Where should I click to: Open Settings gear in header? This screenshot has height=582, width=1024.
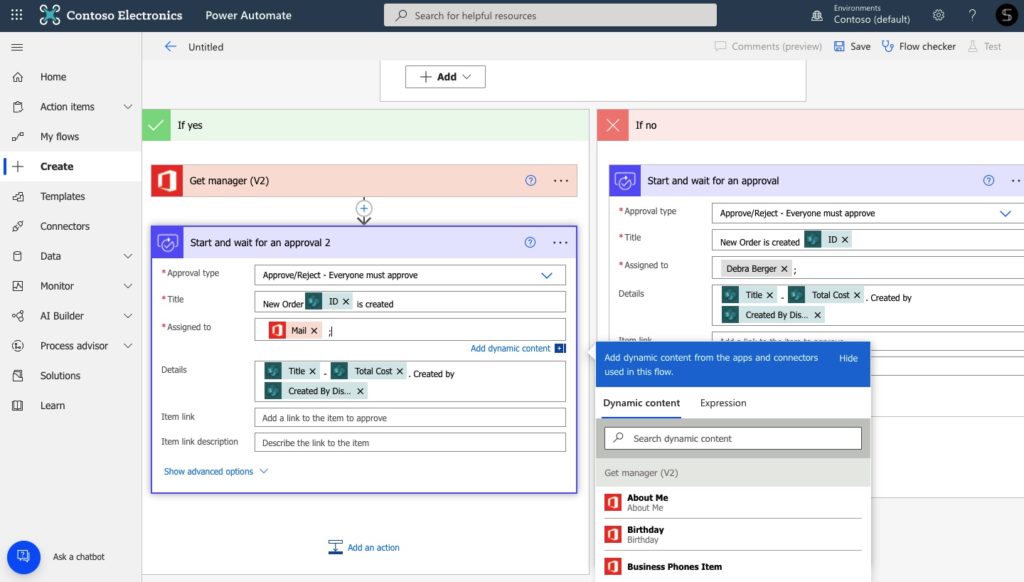(938, 15)
